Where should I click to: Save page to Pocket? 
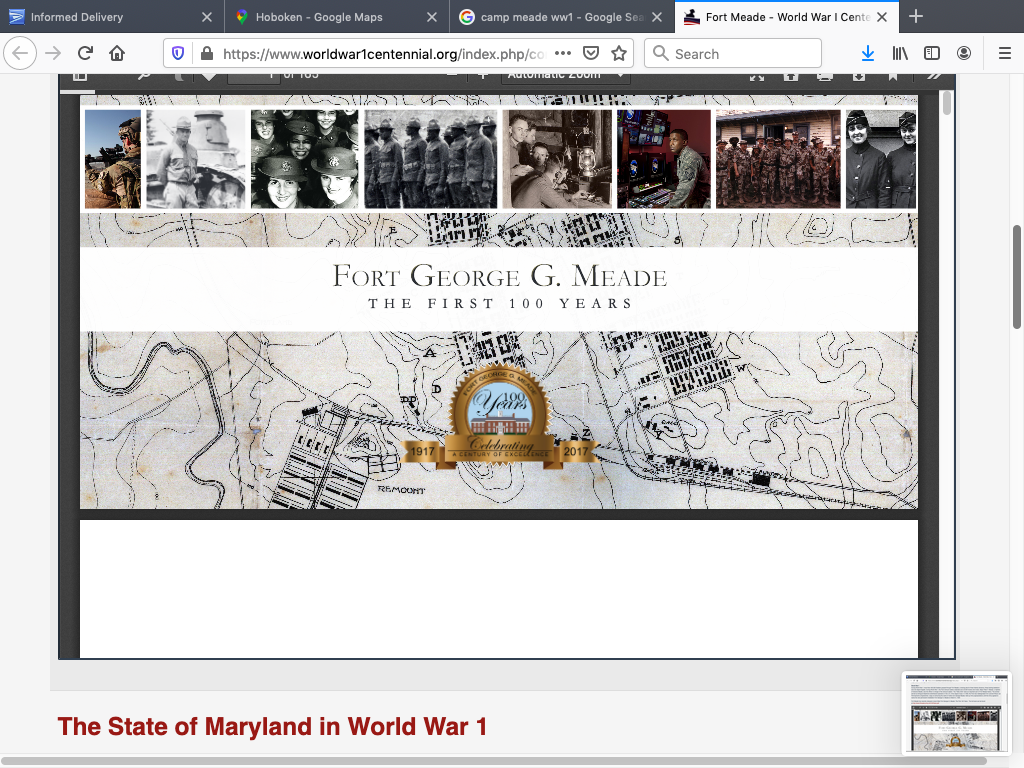[x=591, y=54]
